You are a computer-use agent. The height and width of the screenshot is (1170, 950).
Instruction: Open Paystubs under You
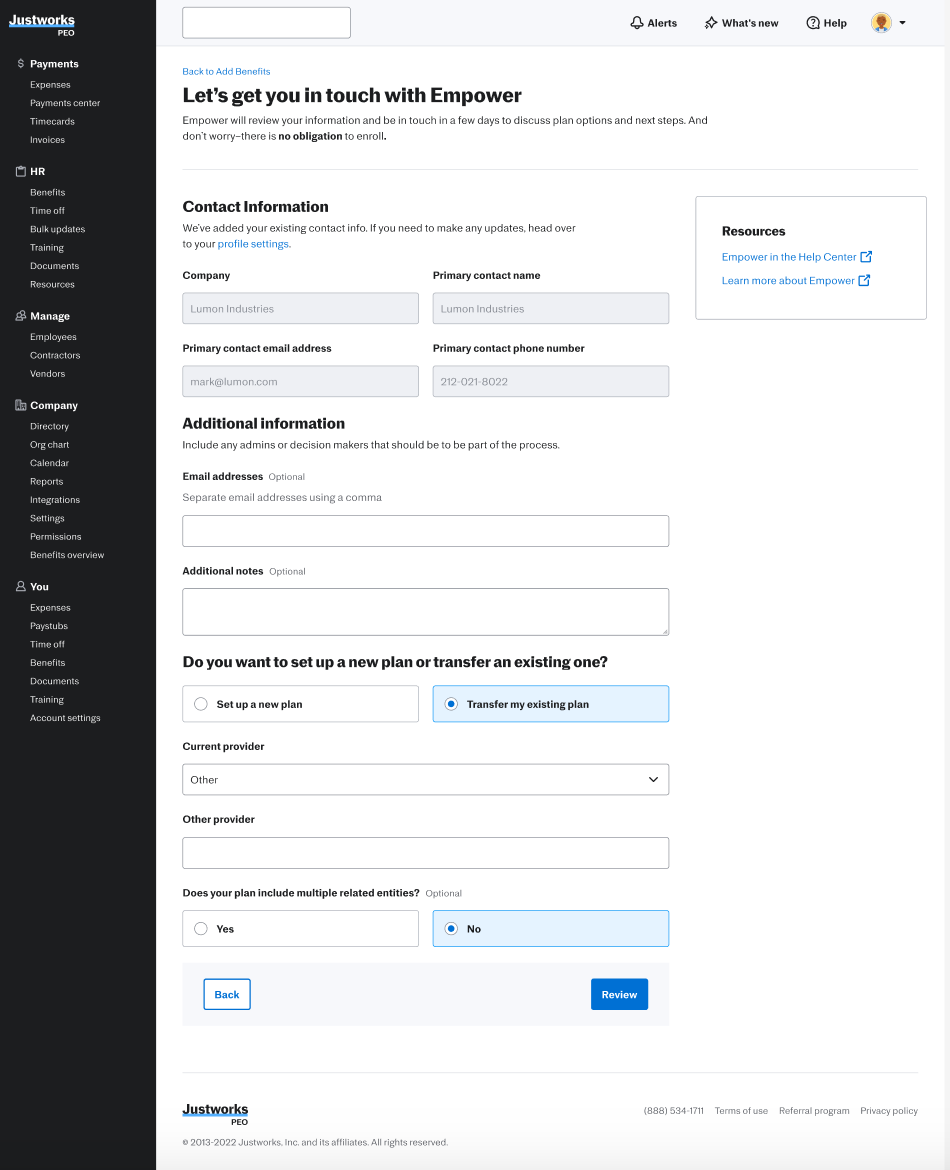[x=49, y=626]
